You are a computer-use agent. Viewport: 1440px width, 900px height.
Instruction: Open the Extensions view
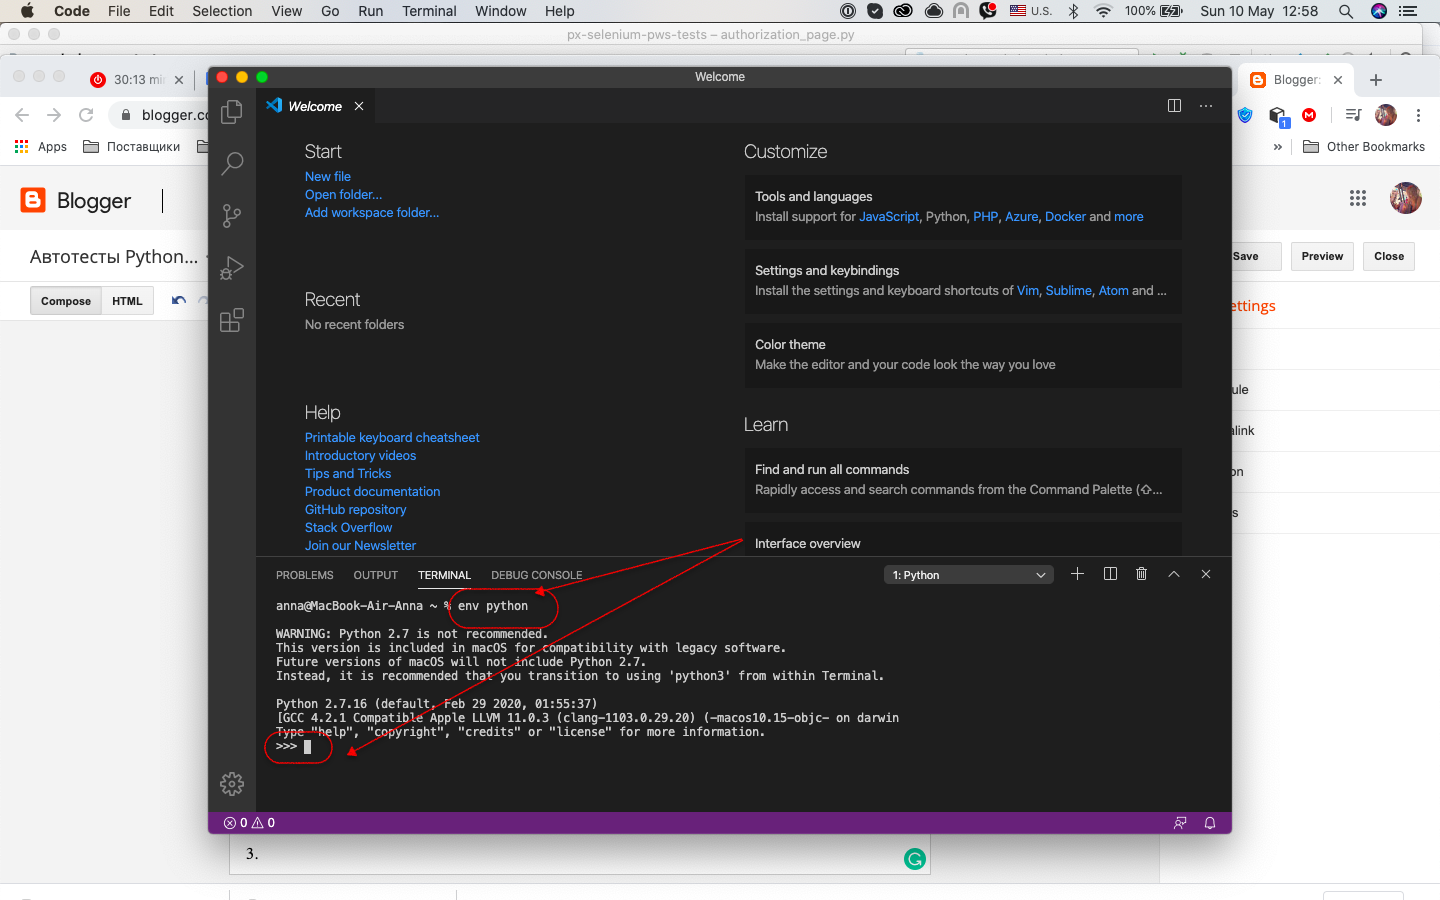[232, 320]
